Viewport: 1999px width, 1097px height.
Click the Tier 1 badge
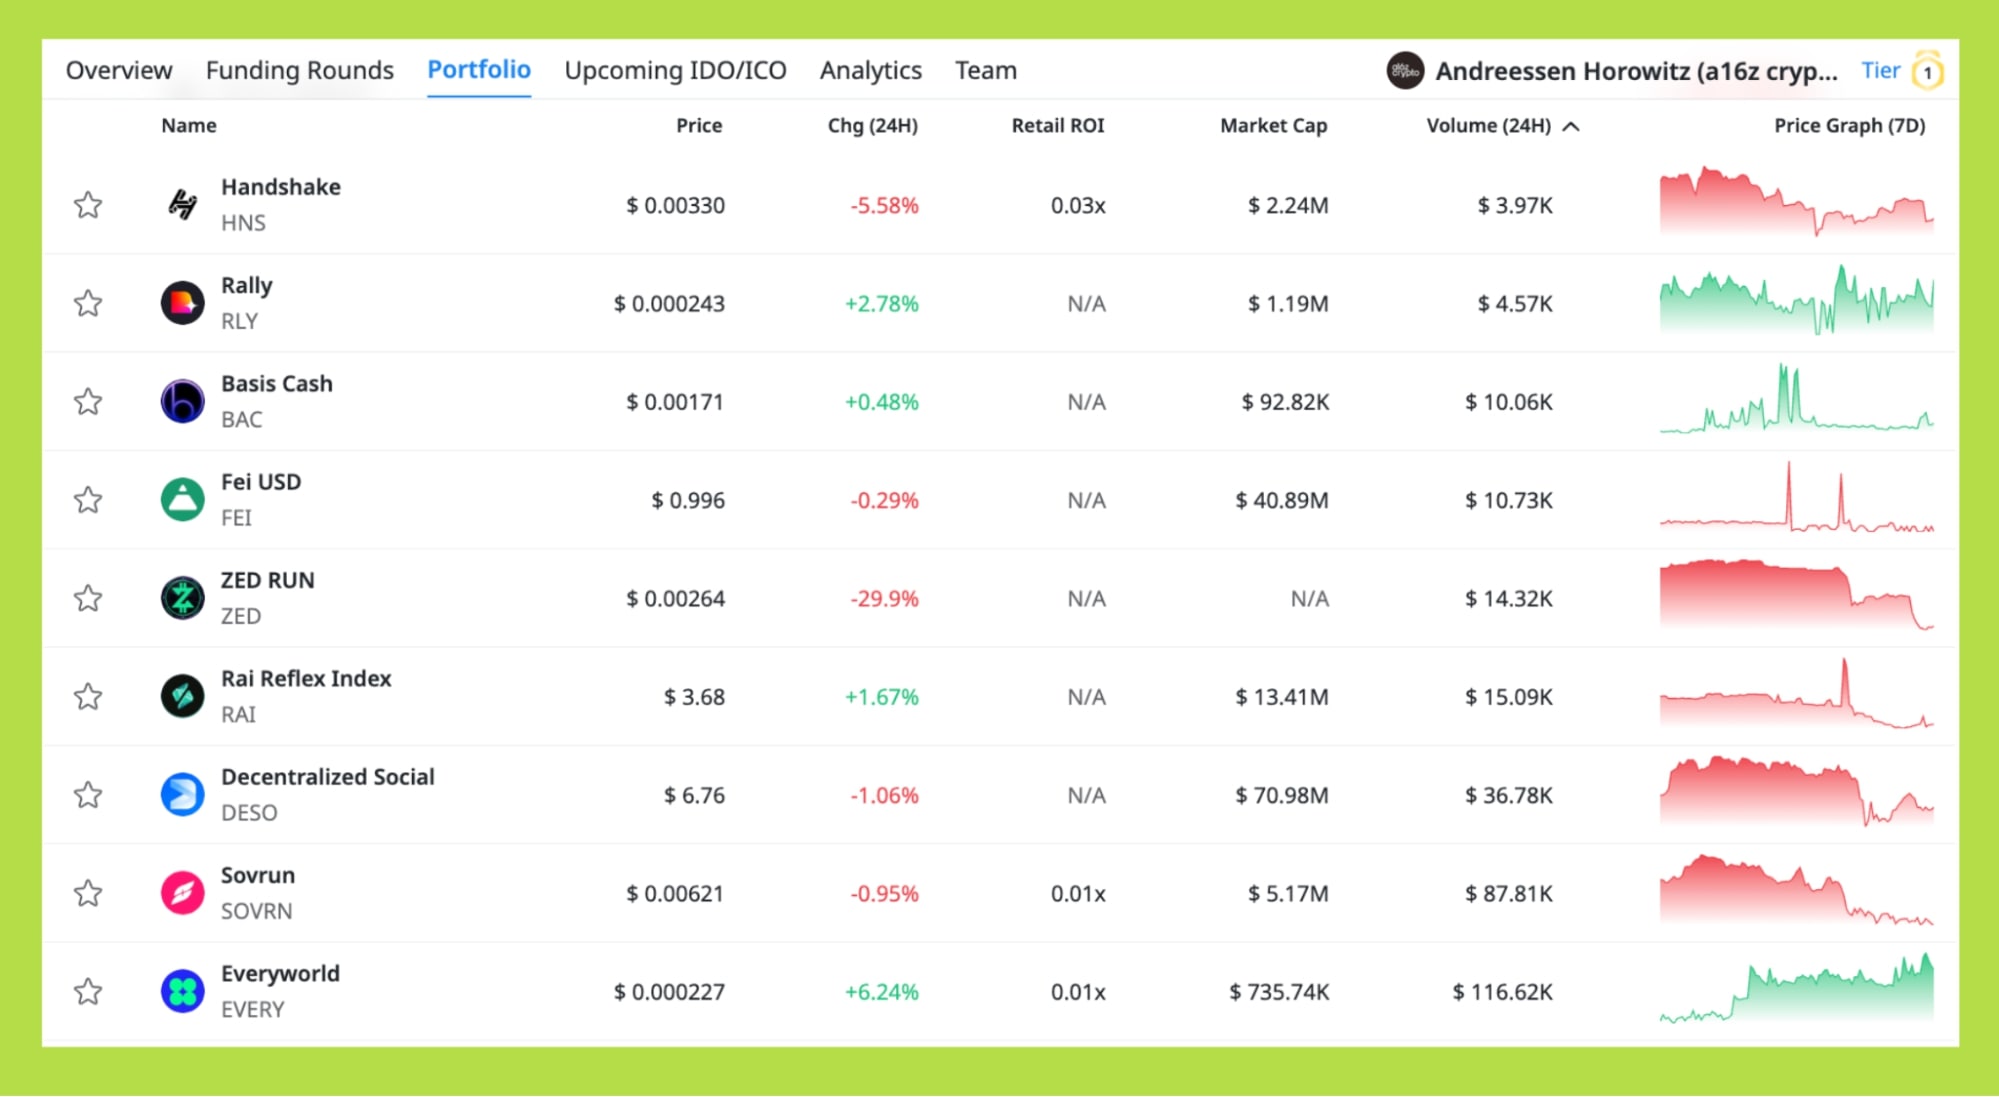1926,72
